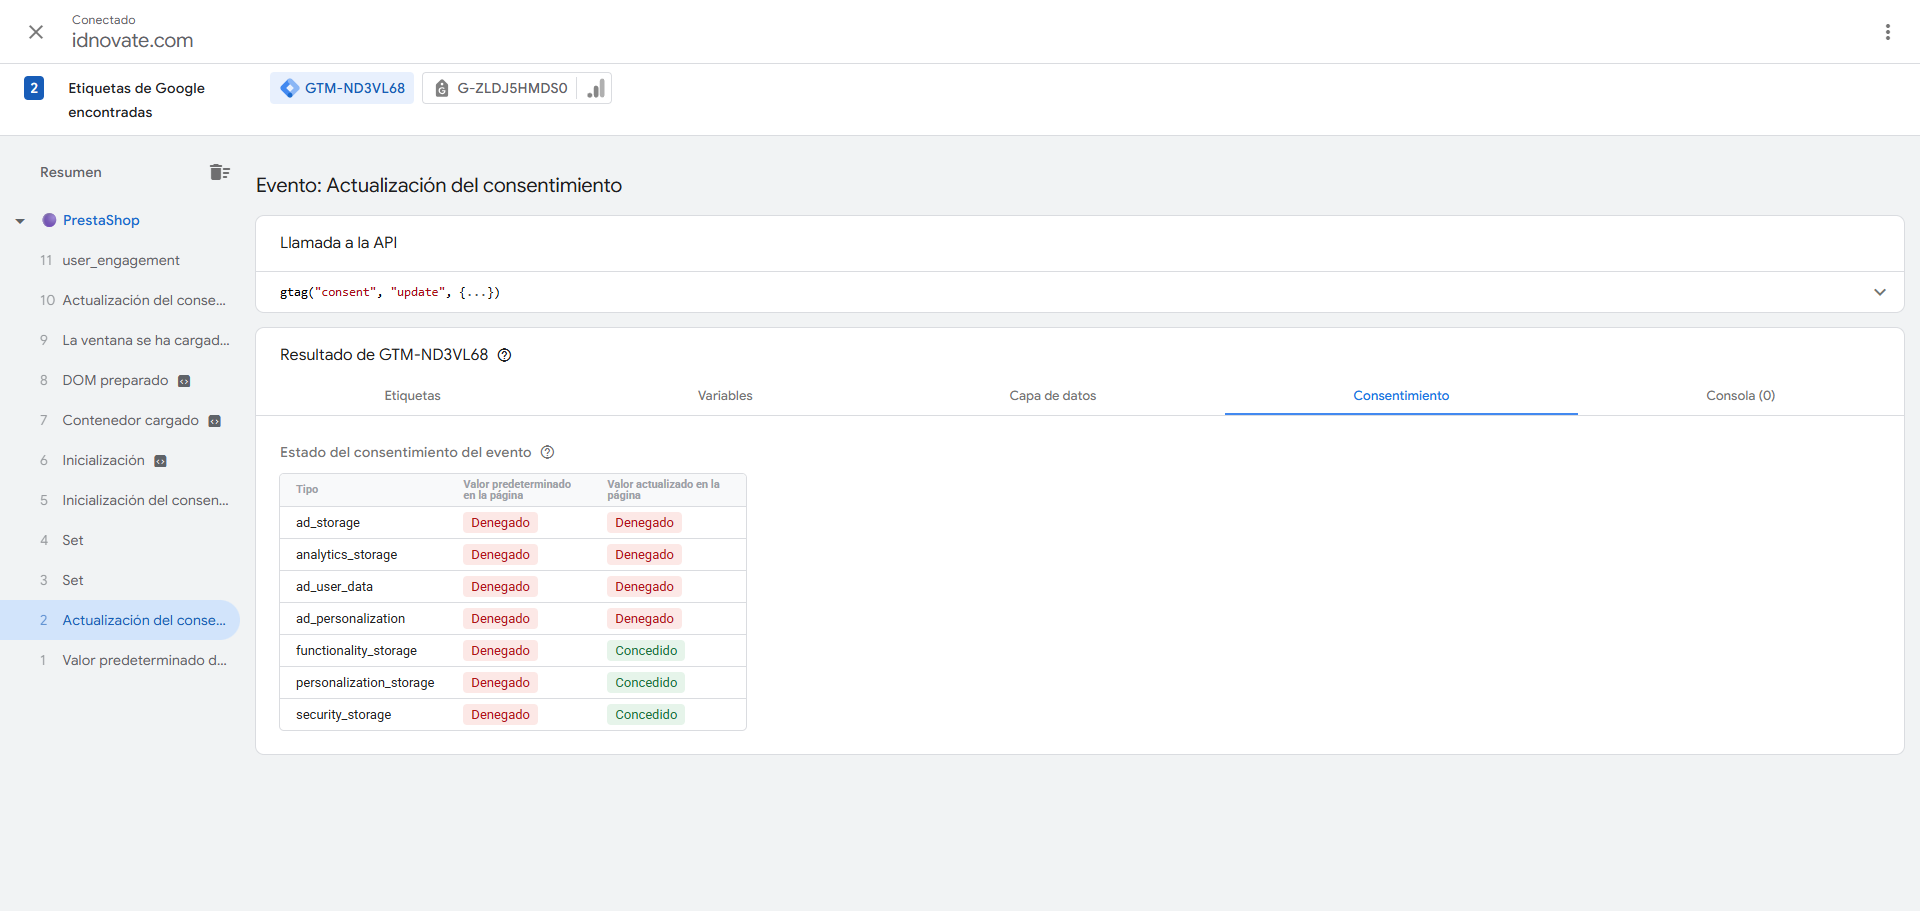Select event 7 Contenedor cargado
This screenshot has width=1920, height=911.
click(120, 420)
